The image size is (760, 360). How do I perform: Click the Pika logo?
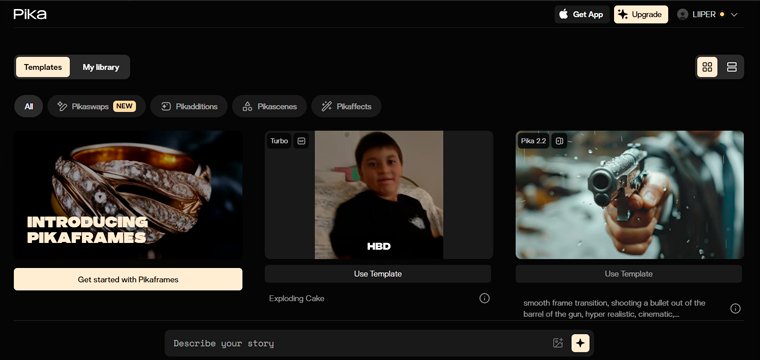click(x=30, y=14)
